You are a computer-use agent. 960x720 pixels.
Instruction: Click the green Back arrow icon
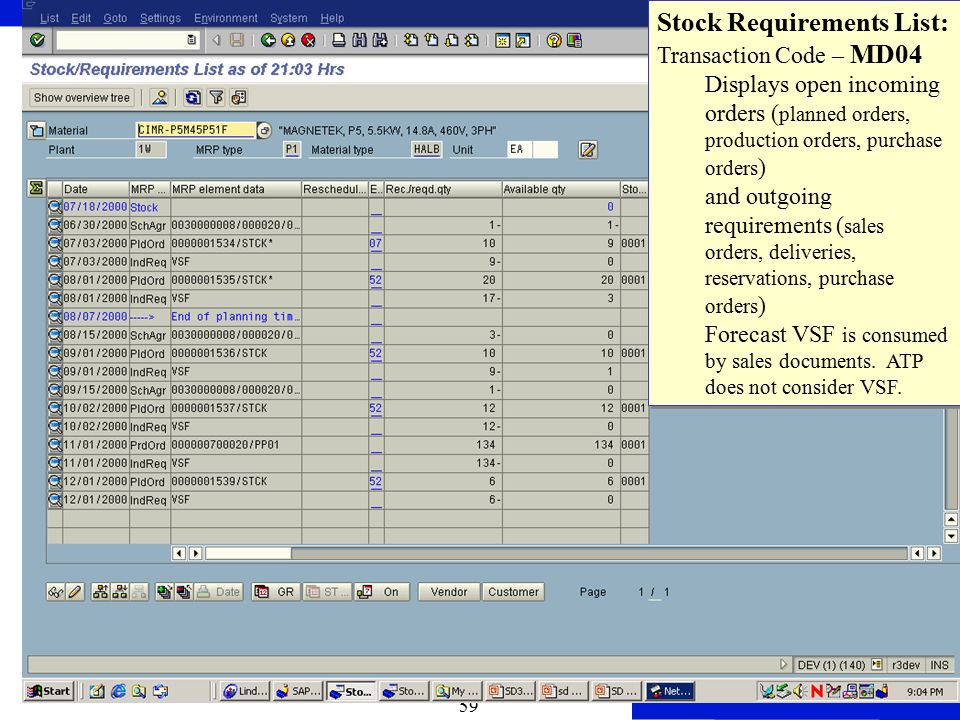(x=268, y=40)
